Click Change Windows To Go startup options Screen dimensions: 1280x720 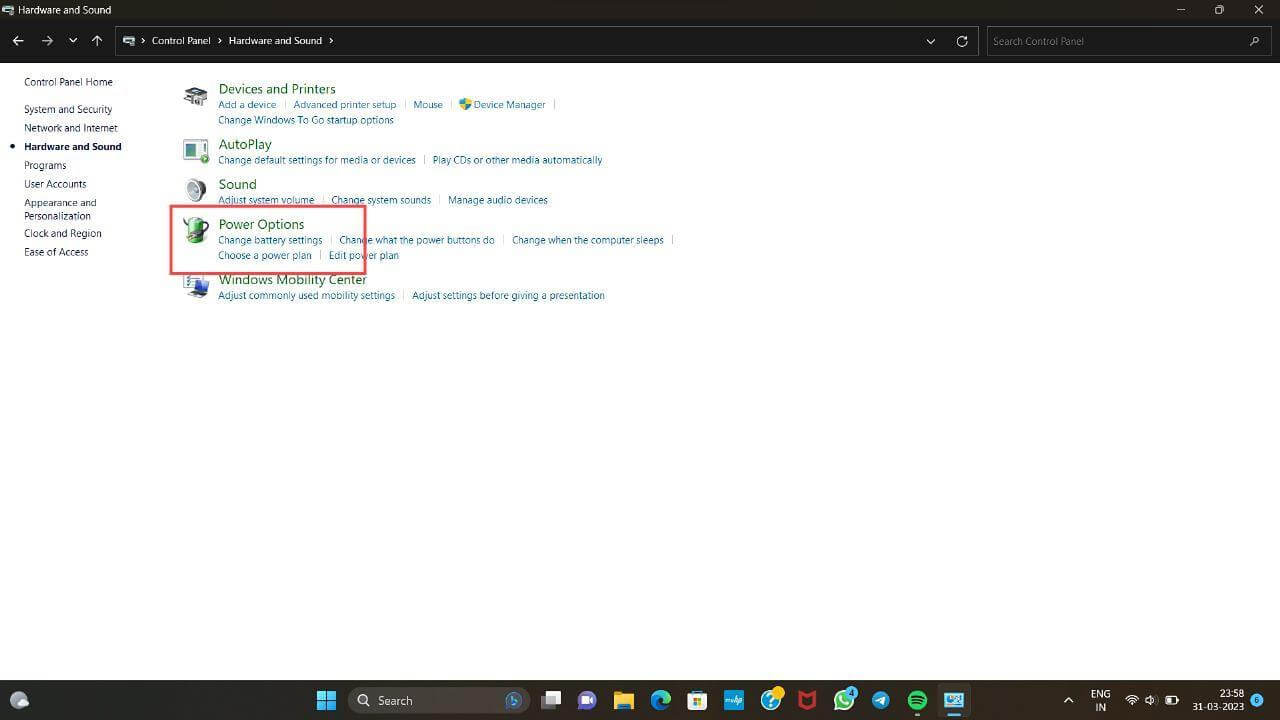tap(306, 120)
